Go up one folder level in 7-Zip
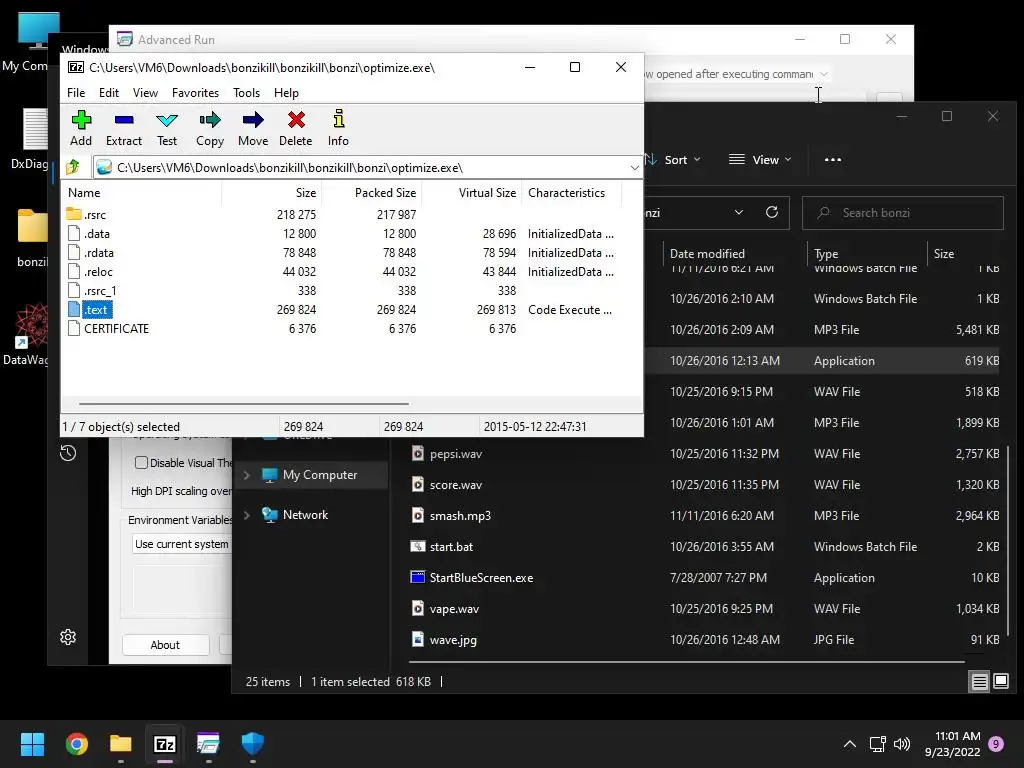 tap(72, 168)
